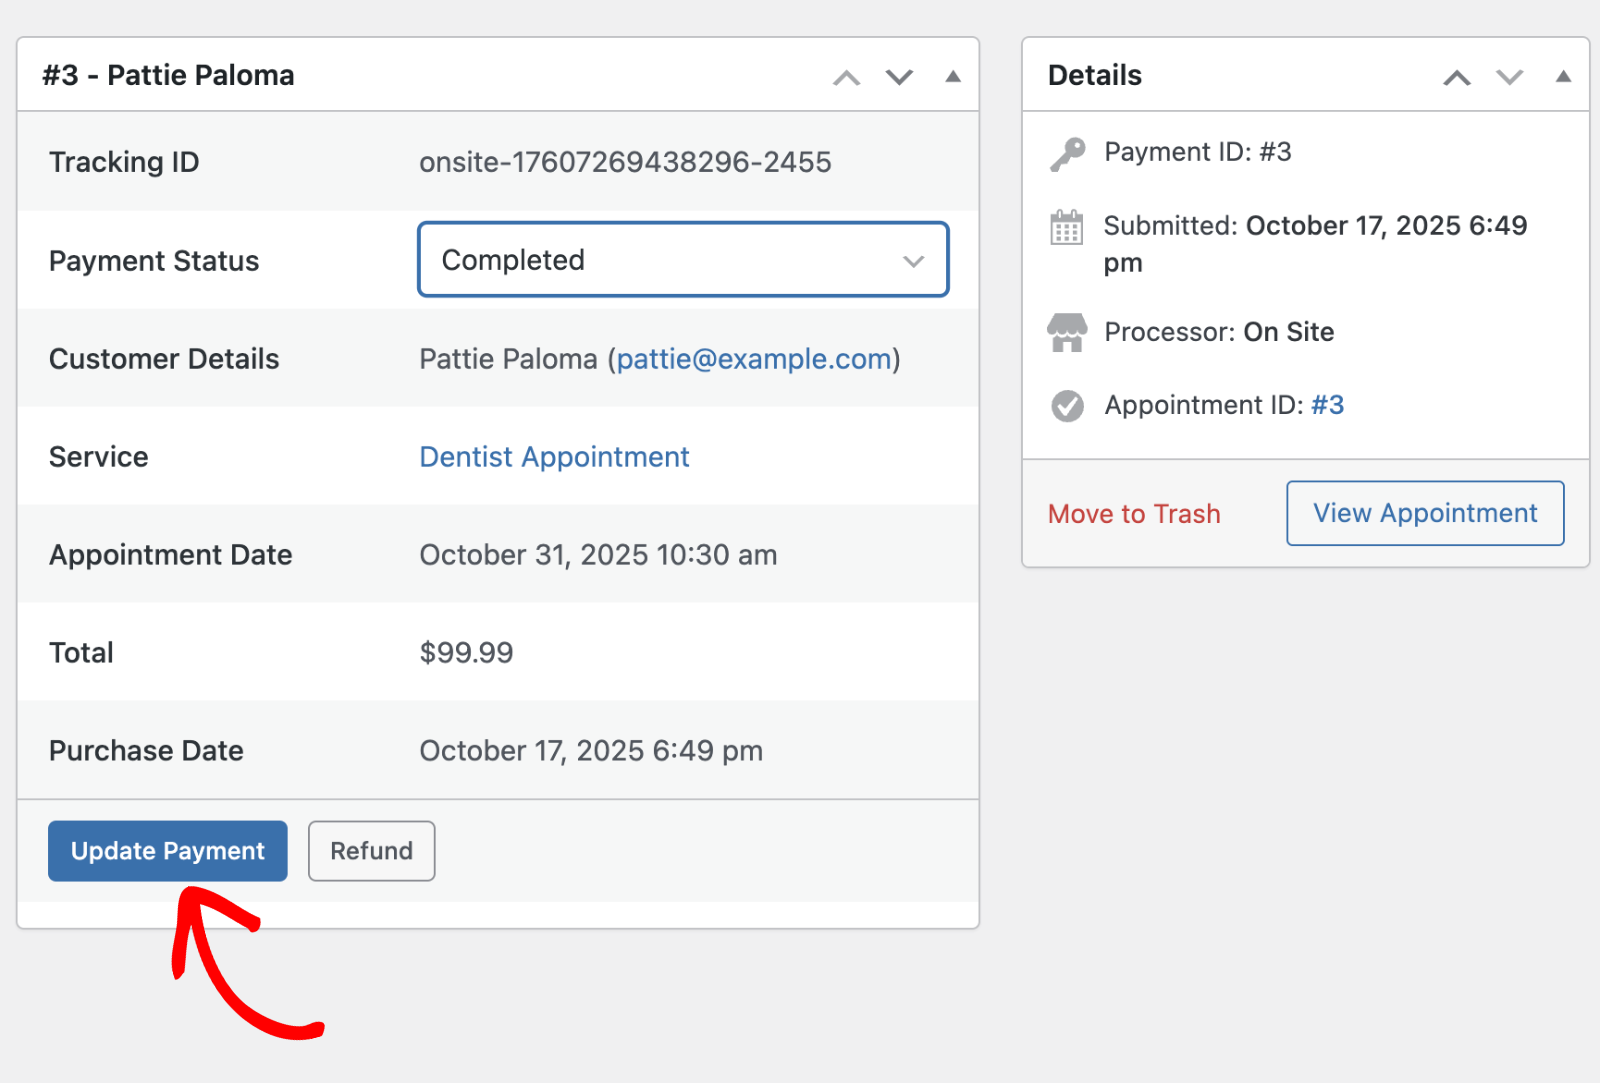This screenshot has width=1600, height=1083.
Task: Click the key icon beside Payment ID
Action: pos(1067,154)
